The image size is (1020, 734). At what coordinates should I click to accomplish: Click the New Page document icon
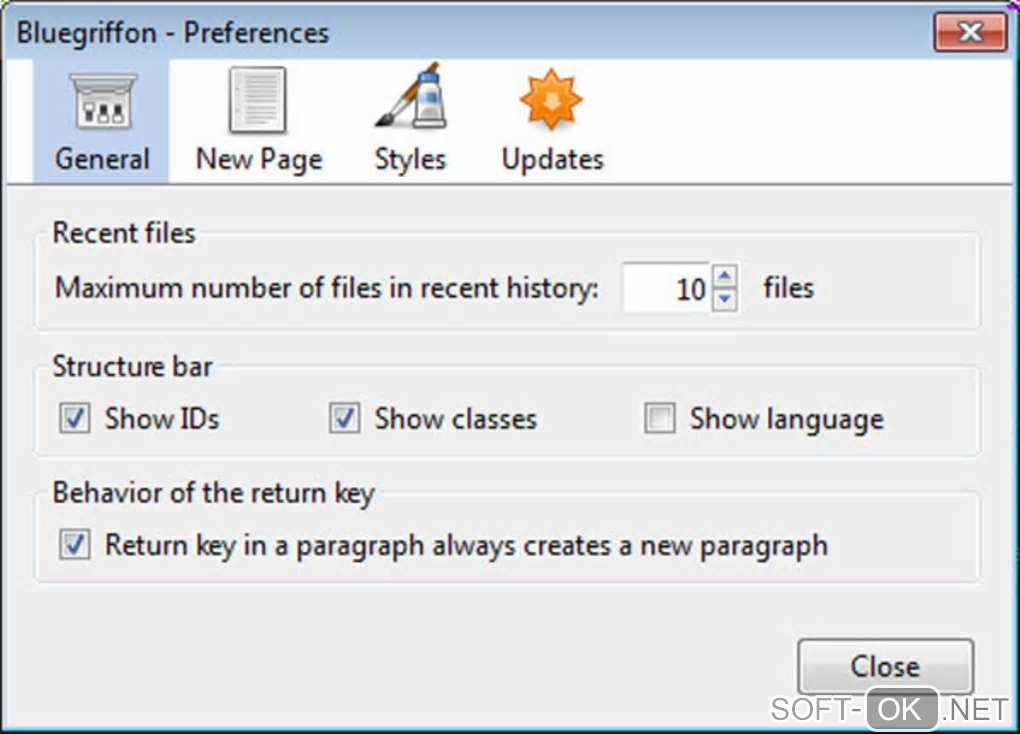[x=258, y=102]
